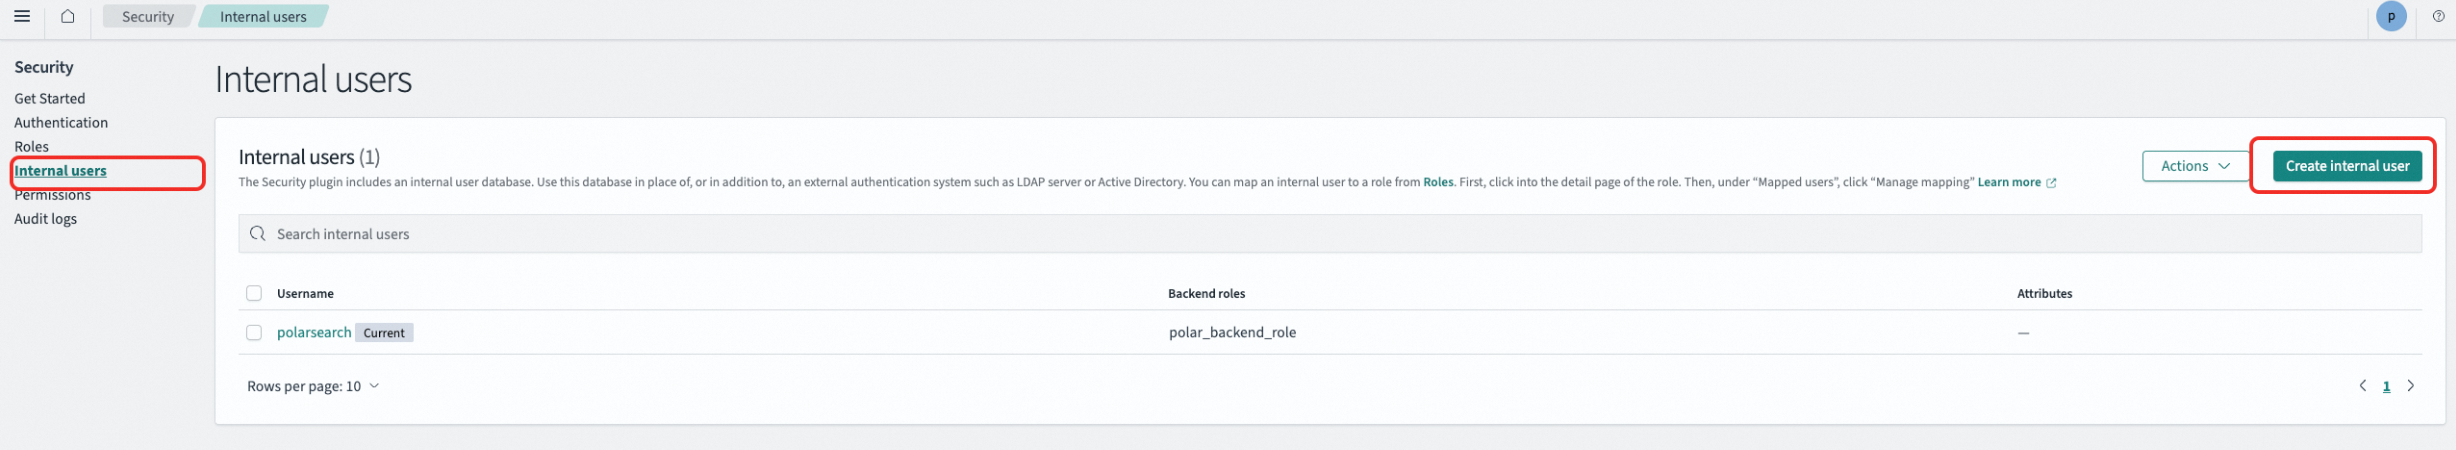
Task: Go to the next page arrow
Action: 2410,386
